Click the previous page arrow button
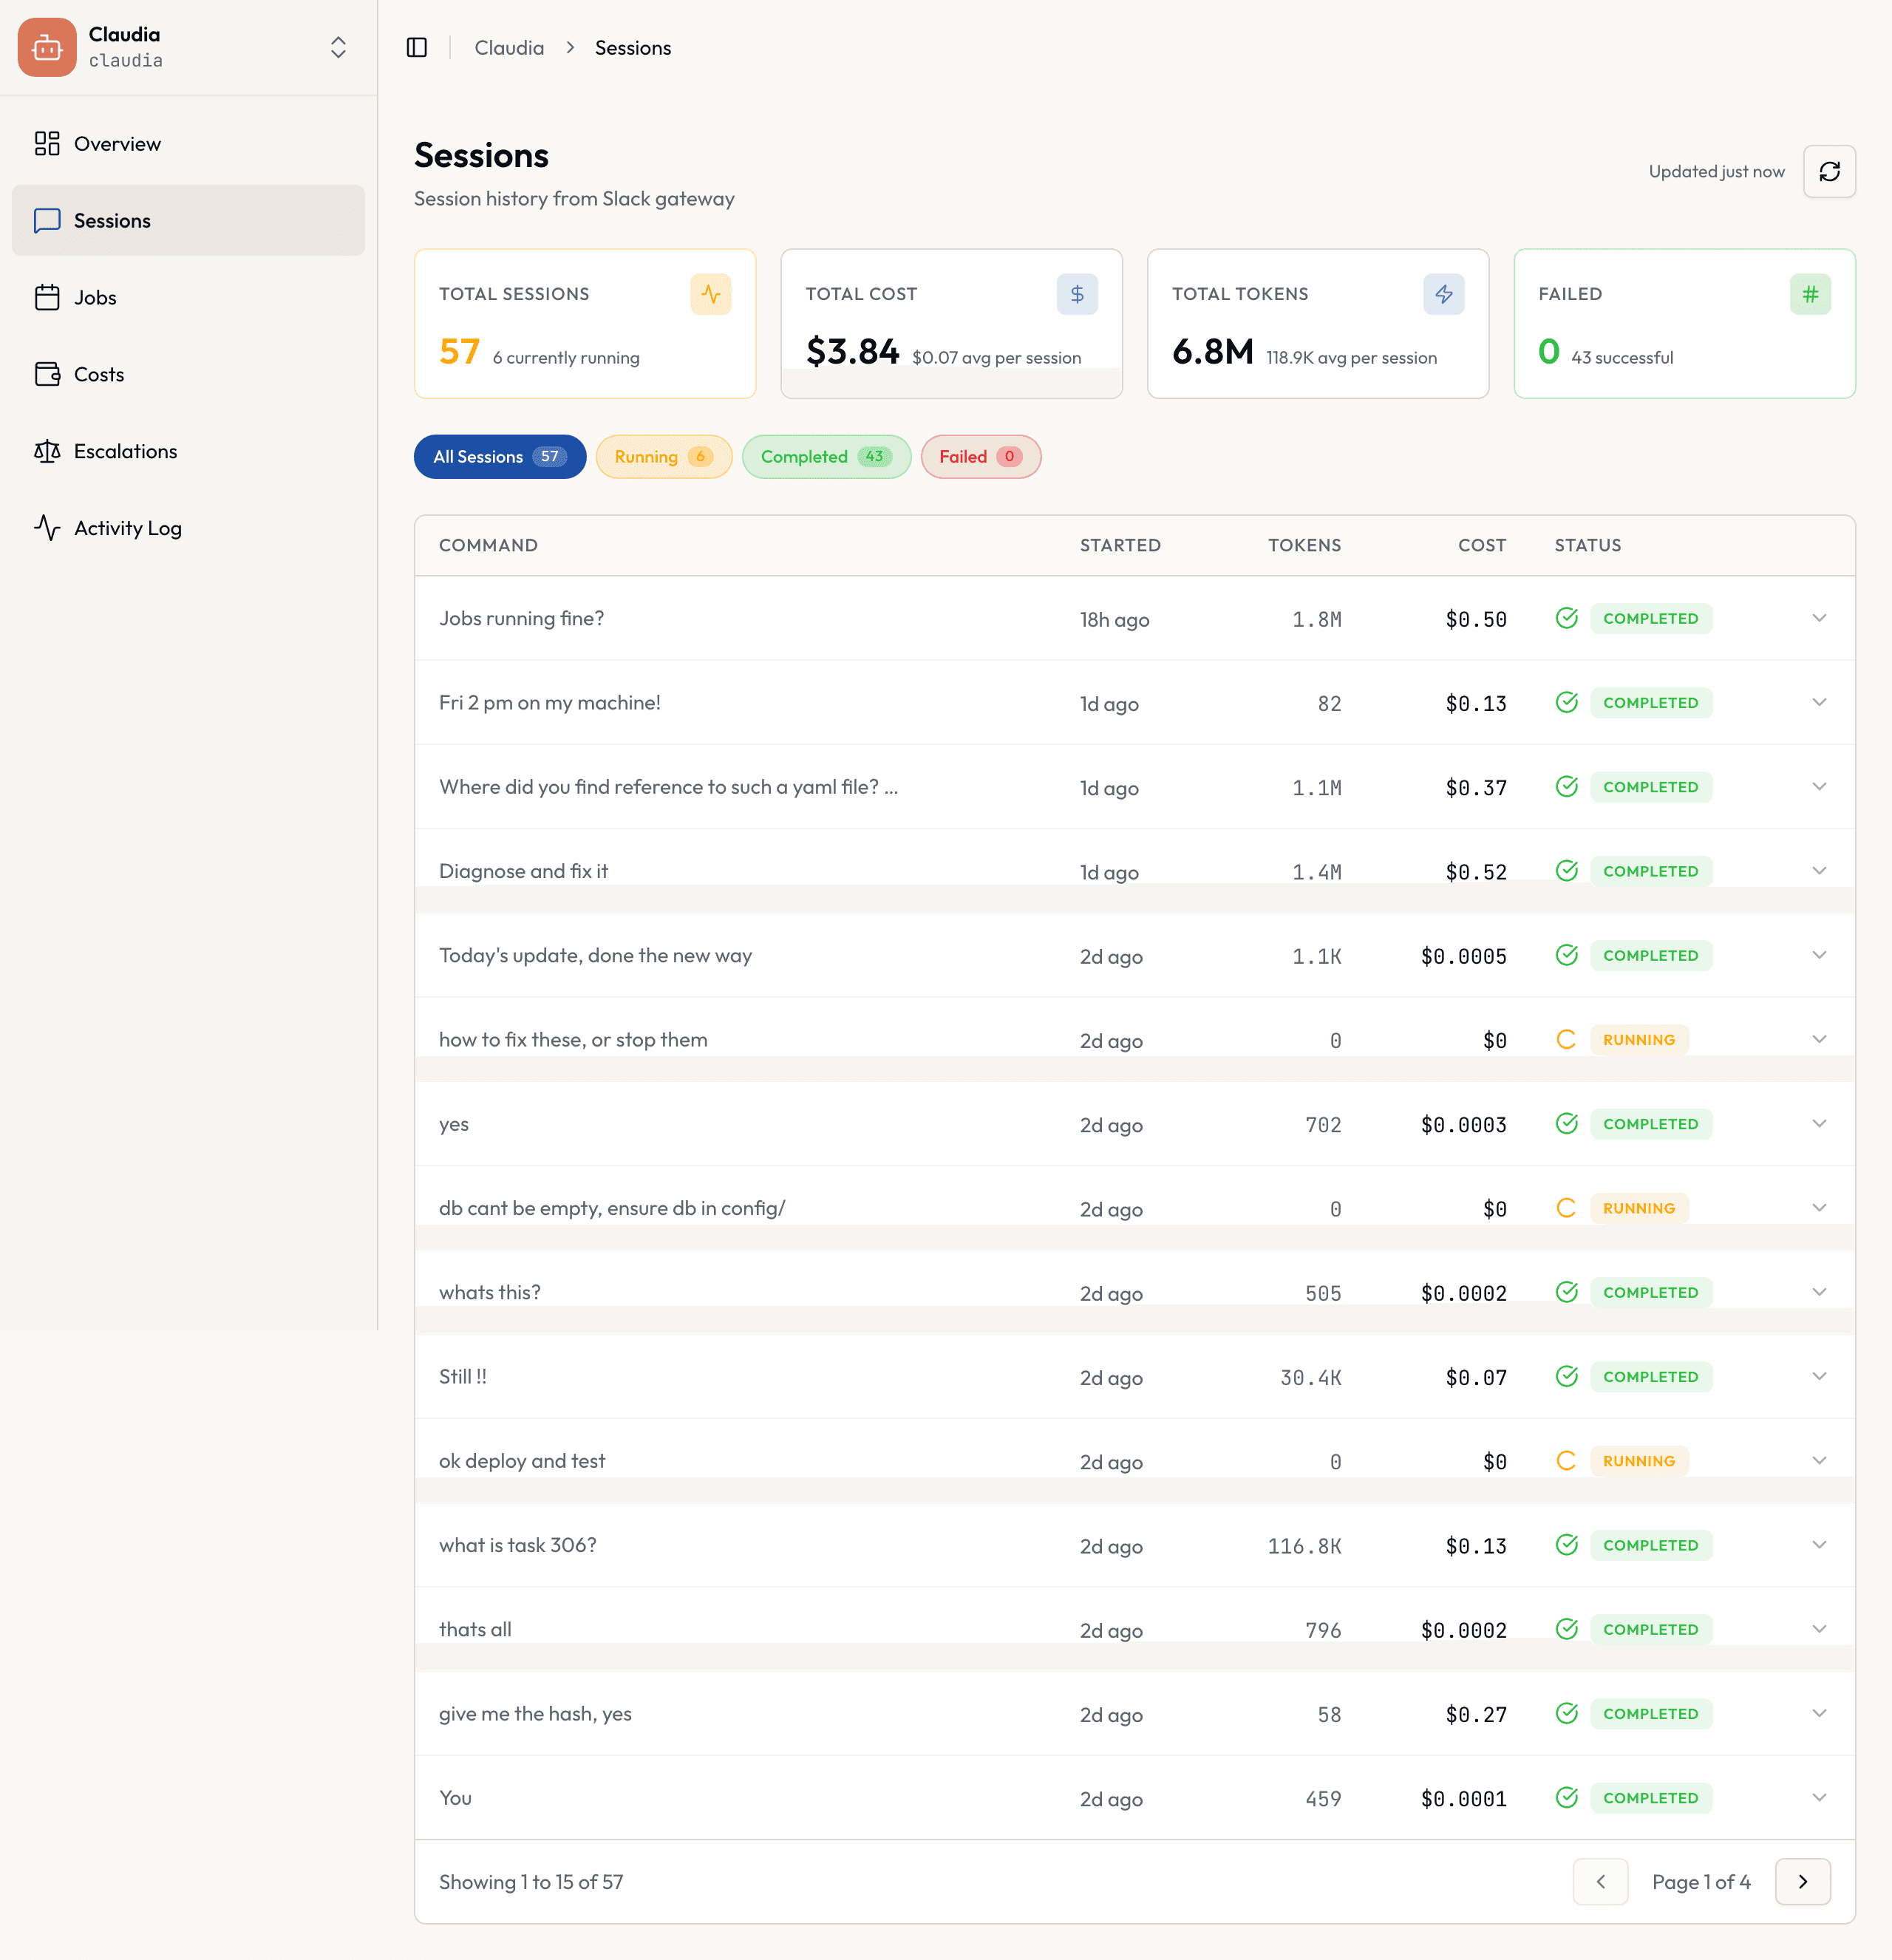The height and width of the screenshot is (1960, 1892). coord(1600,1881)
